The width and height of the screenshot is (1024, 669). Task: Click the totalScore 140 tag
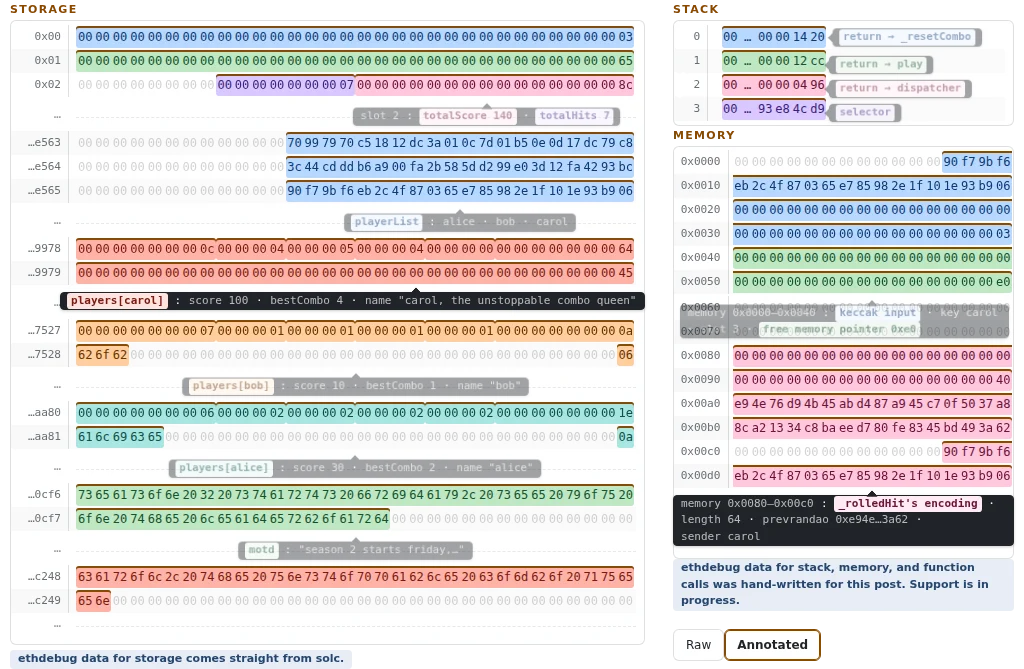click(467, 116)
